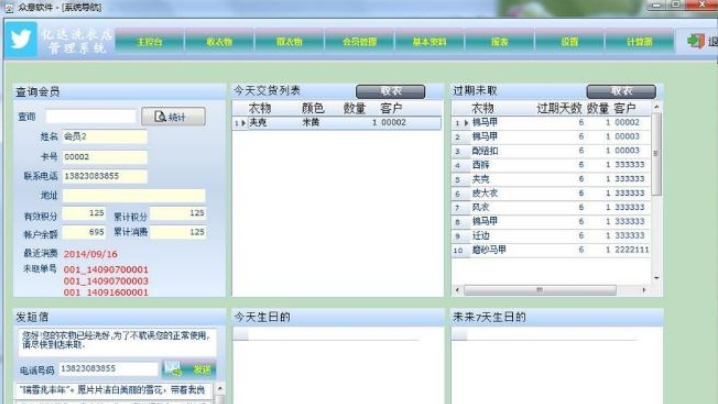Focus the 查询 member search field
Screen dimensions: 718x404
pyautogui.click(x=91, y=116)
